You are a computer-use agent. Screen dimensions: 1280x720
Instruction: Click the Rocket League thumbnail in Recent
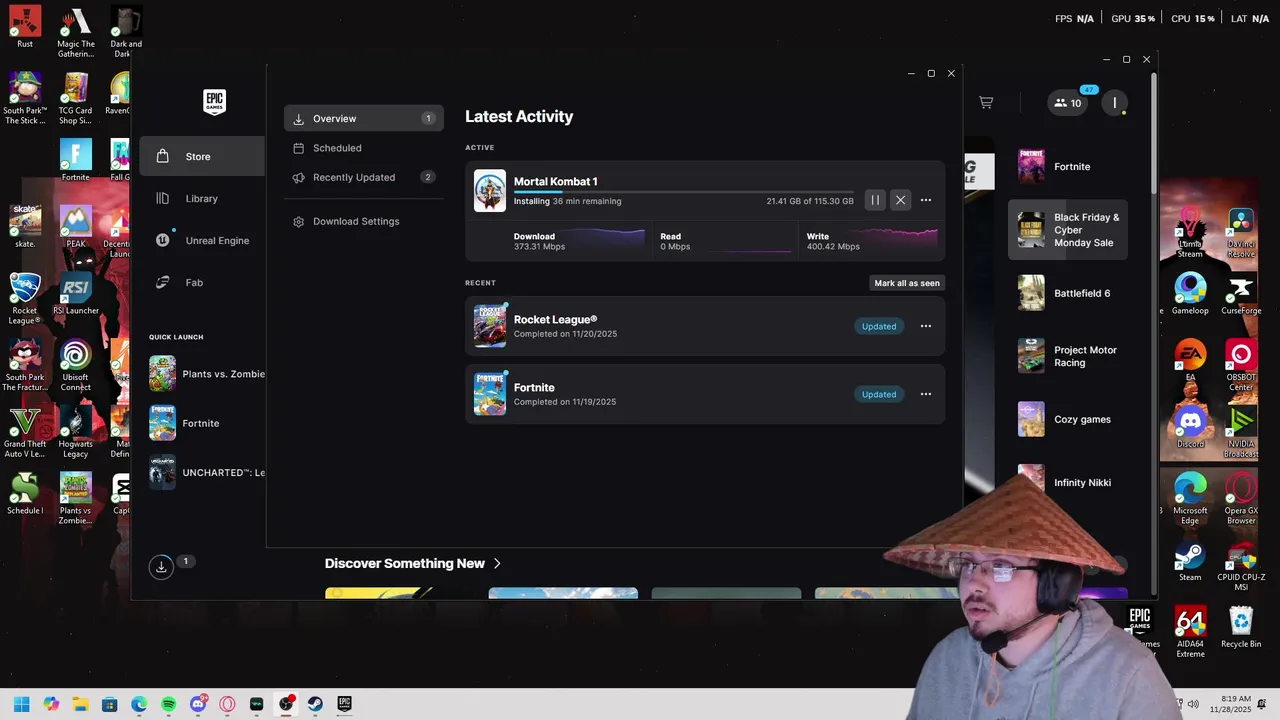click(x=490, y=326)
